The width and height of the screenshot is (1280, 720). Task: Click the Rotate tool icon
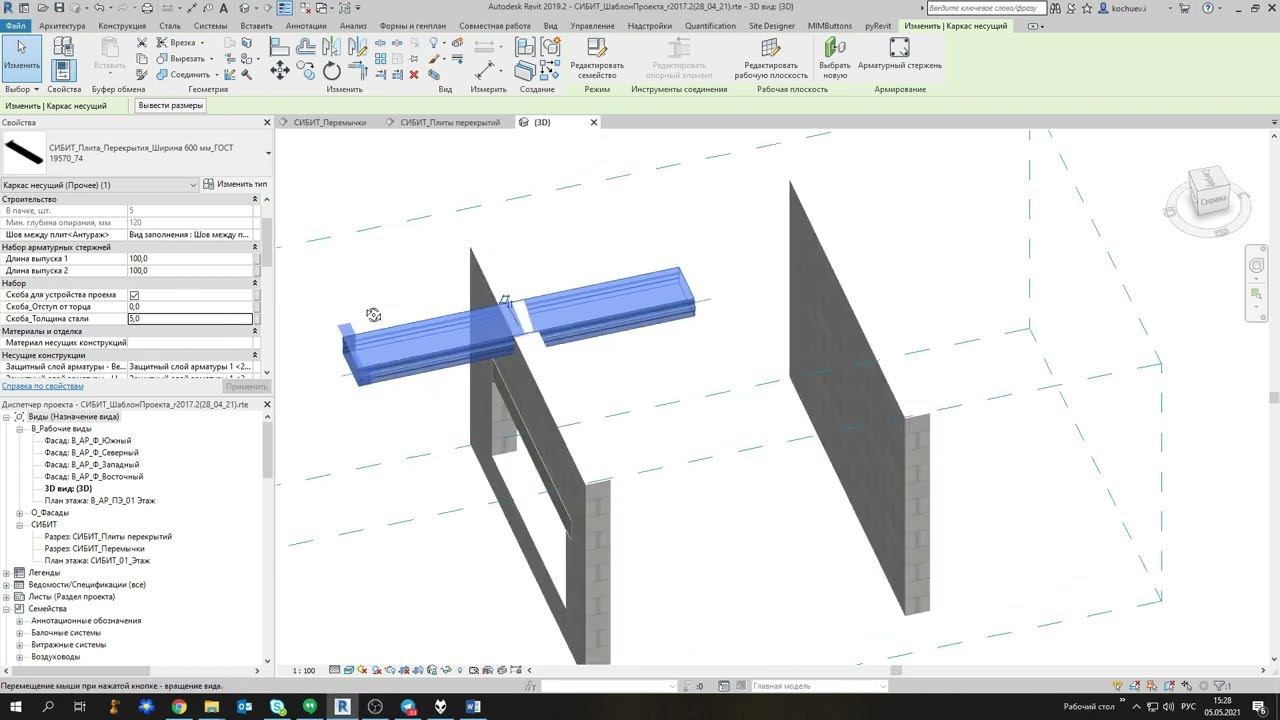pyautogui.click(x=332, y=71)
